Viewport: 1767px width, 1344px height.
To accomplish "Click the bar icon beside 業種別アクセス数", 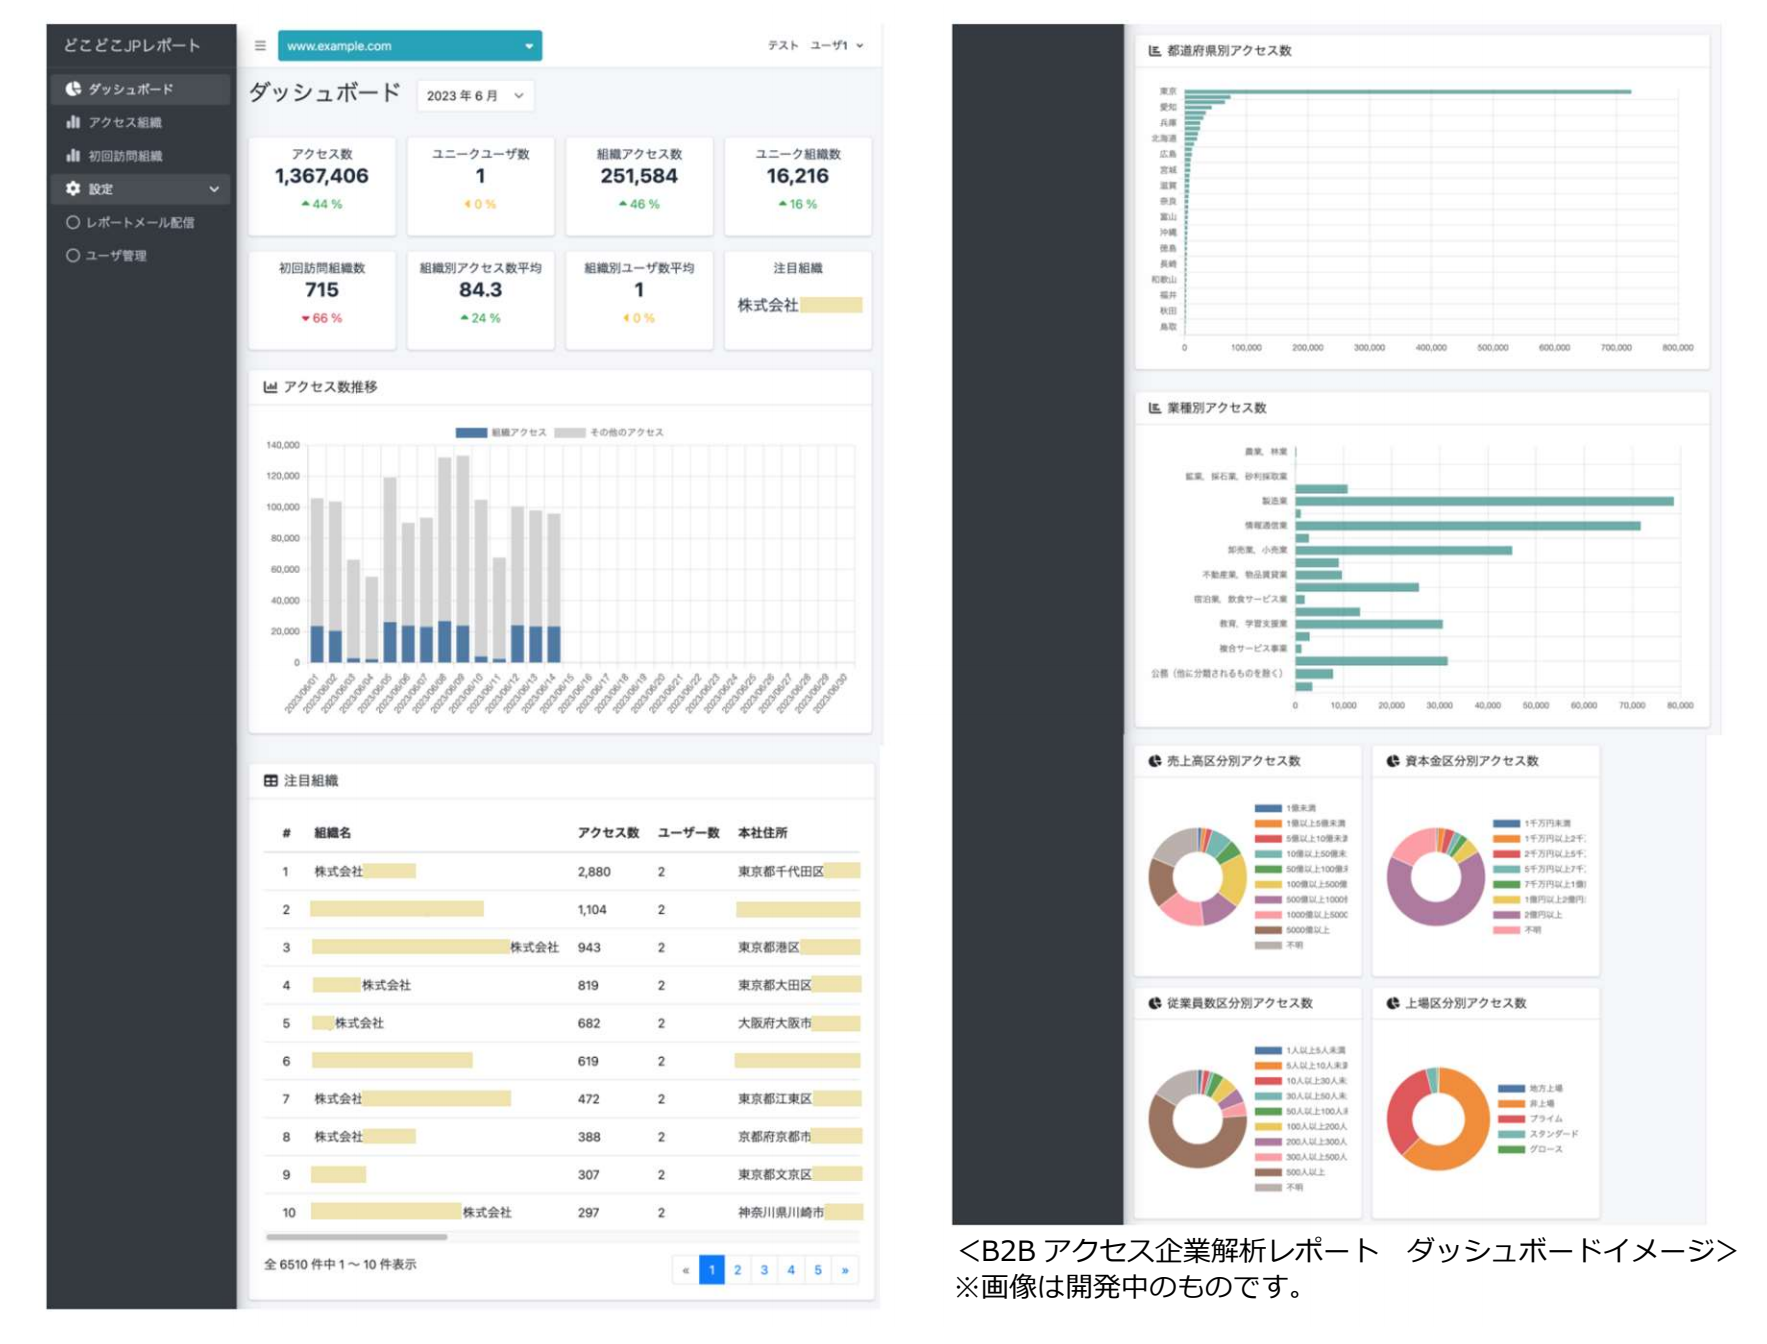I will 1155,408.
